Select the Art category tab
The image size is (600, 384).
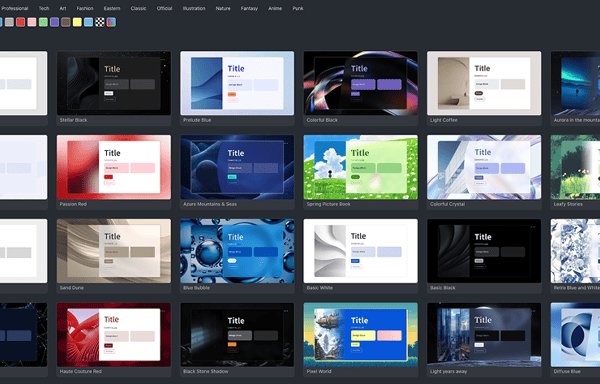pyautogui.click(x=63, y=8)
